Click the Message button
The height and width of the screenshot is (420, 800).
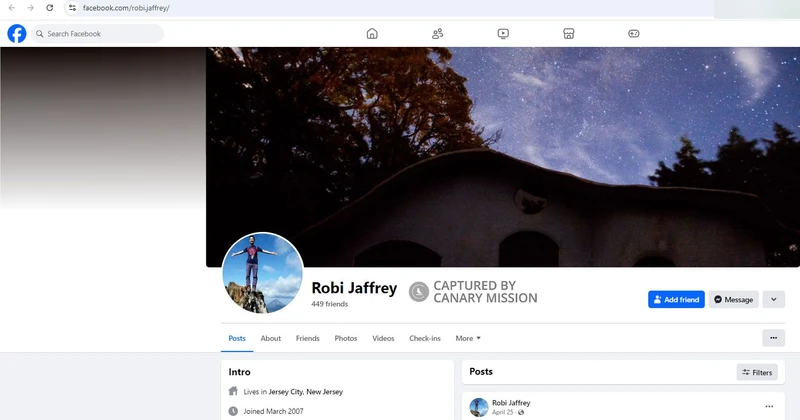[734, 300]
